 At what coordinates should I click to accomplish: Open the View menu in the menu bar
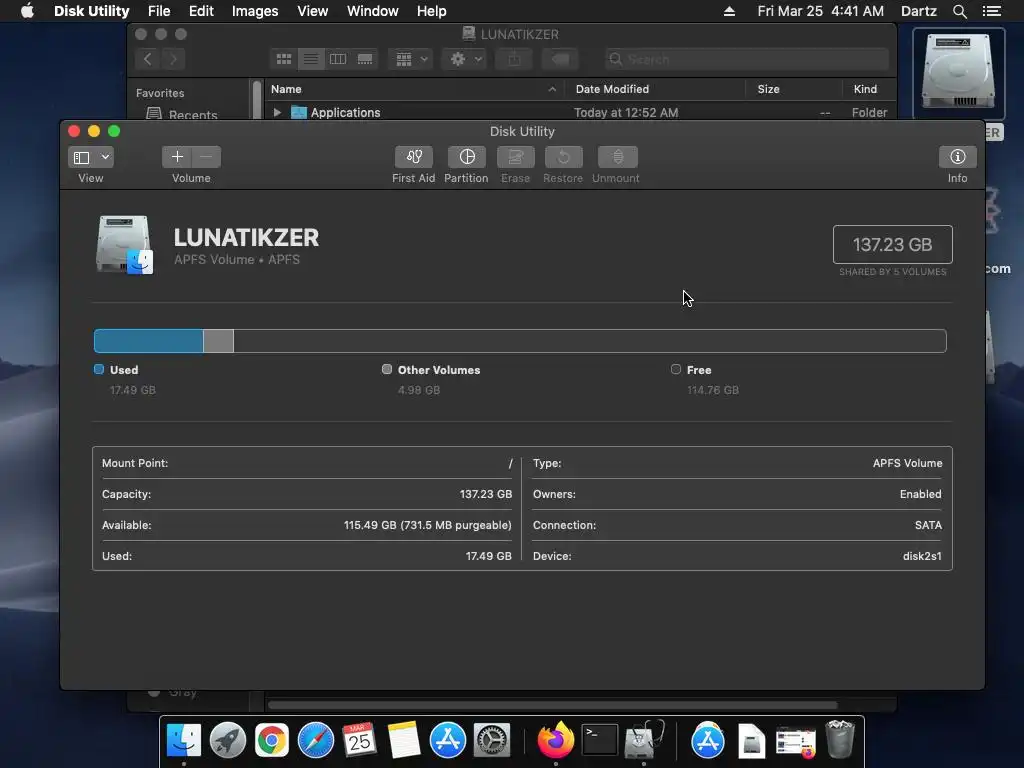click(x=312, y=11)
